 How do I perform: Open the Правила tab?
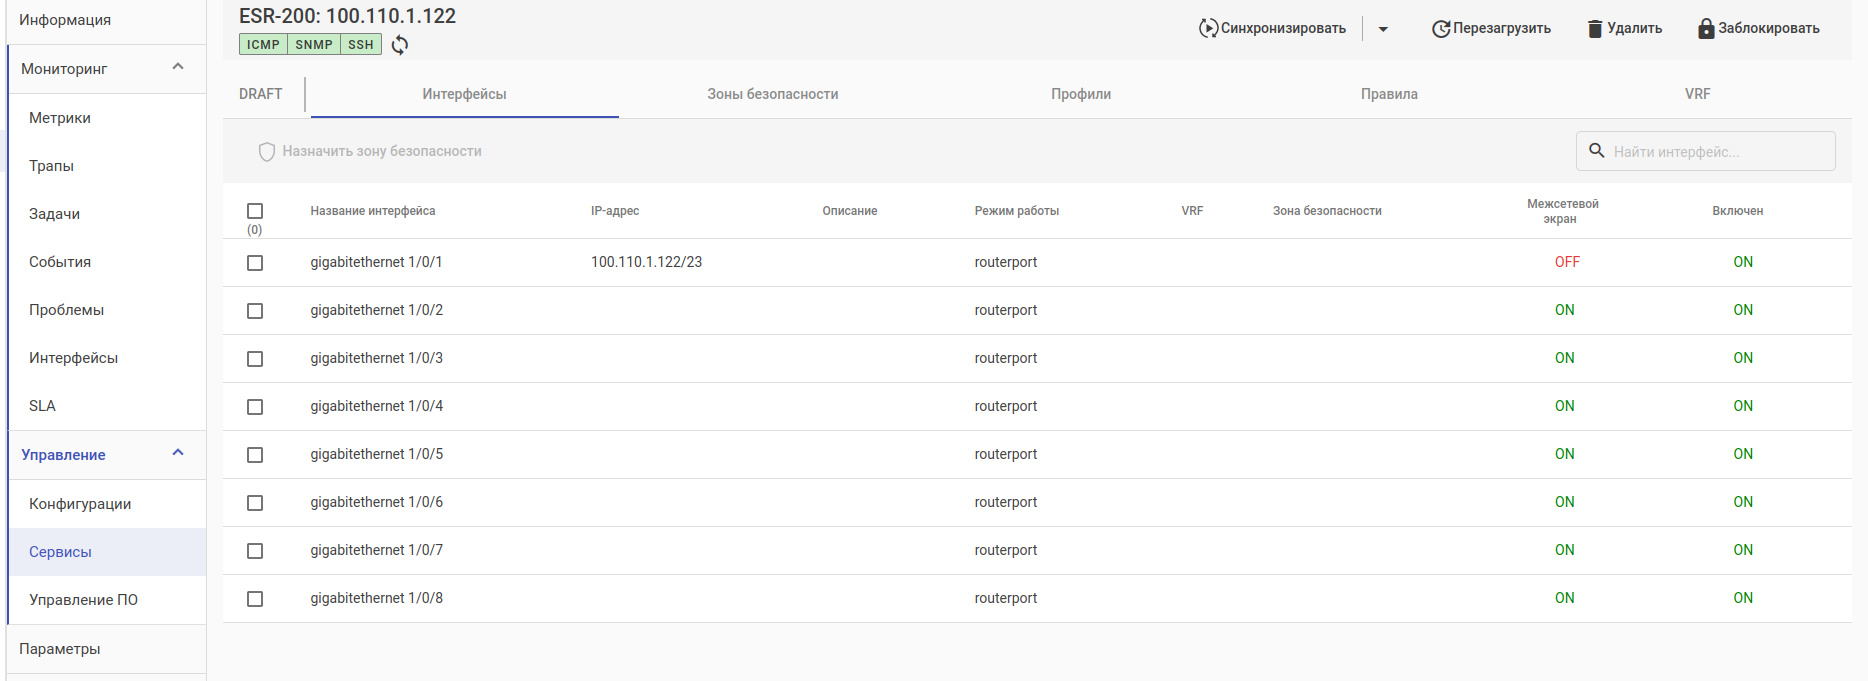pyautogui.click(x=1389, y=94)
